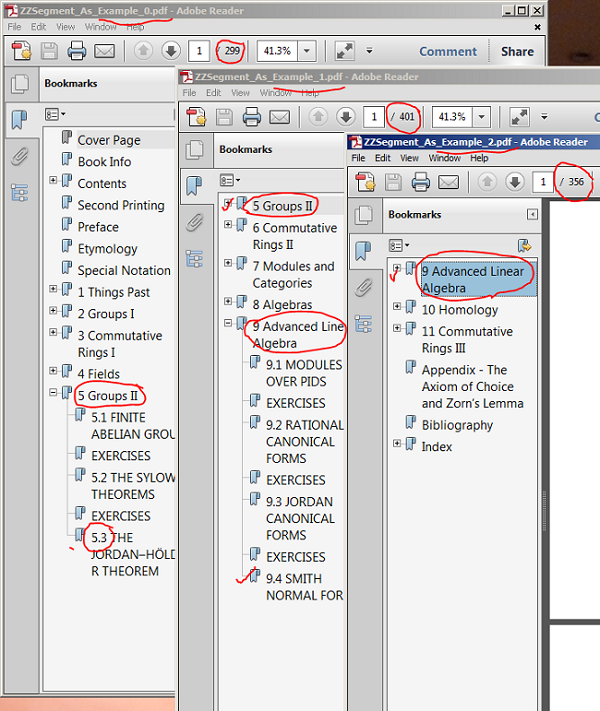Expand the Index bookmark
600x711 pixels.
point(397,443)
